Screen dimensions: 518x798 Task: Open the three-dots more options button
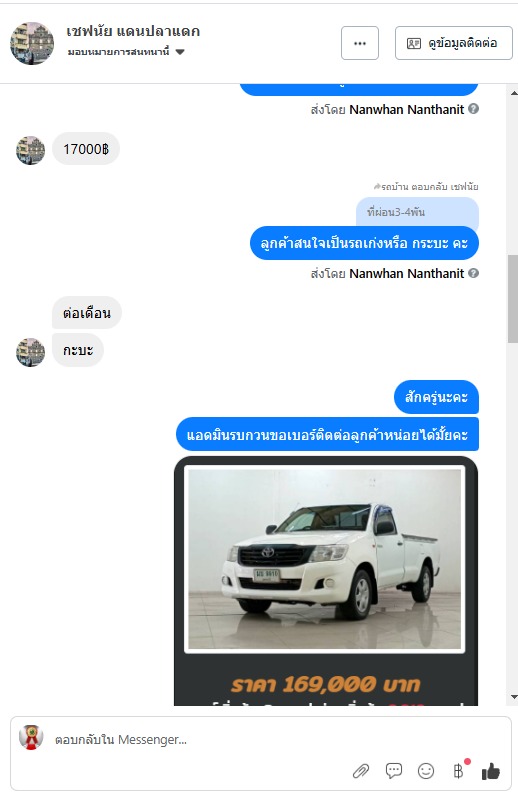coord(360,43)
